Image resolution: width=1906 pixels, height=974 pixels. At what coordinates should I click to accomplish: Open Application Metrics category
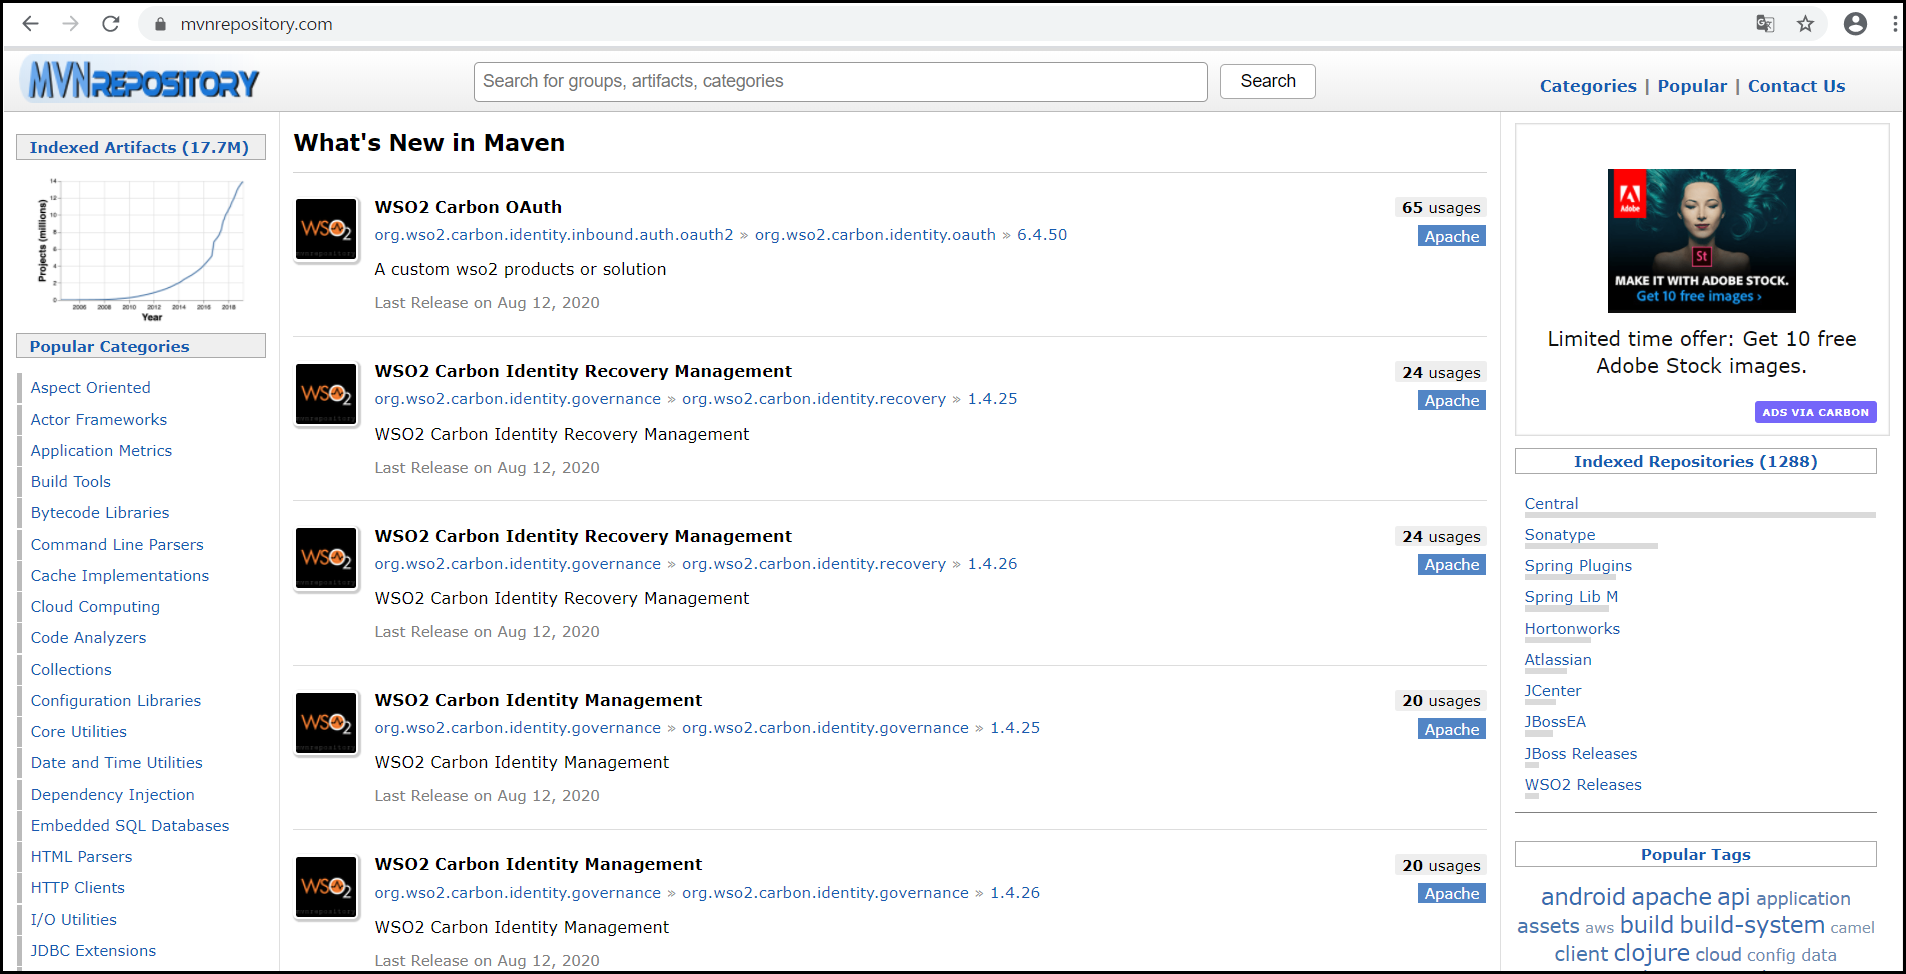pyautogui.click(x=101, y=451)
